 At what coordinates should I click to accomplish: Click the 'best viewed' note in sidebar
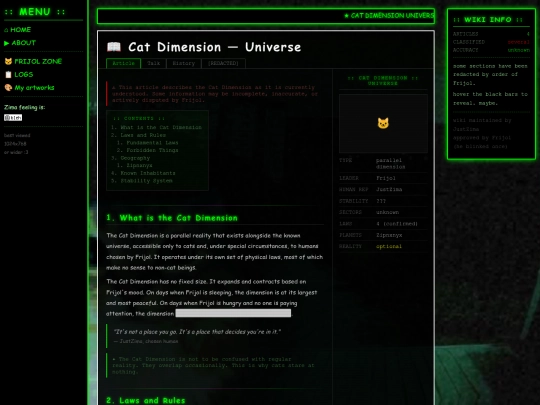coord(17,135)
